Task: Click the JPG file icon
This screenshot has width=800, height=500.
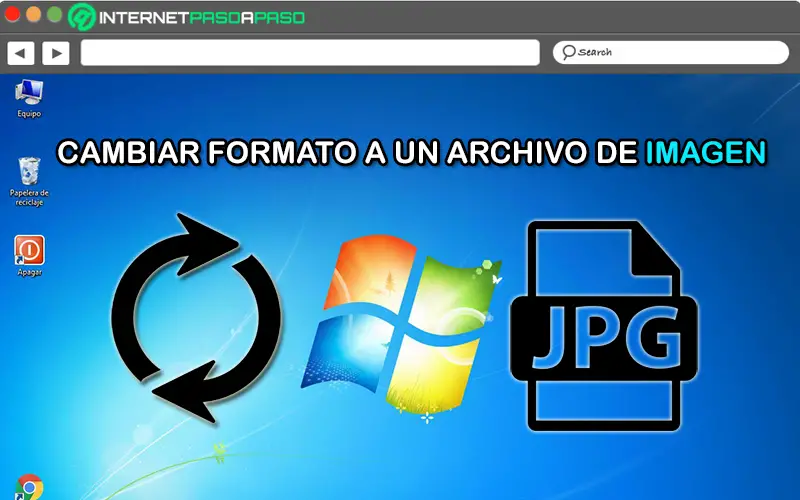Action: coord(604,326)
